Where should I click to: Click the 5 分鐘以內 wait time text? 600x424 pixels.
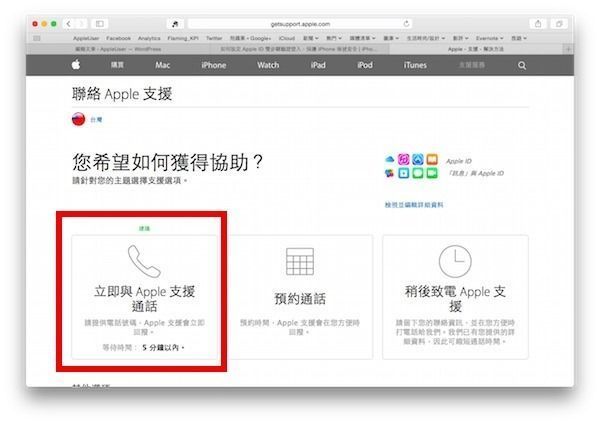point(163,347)
